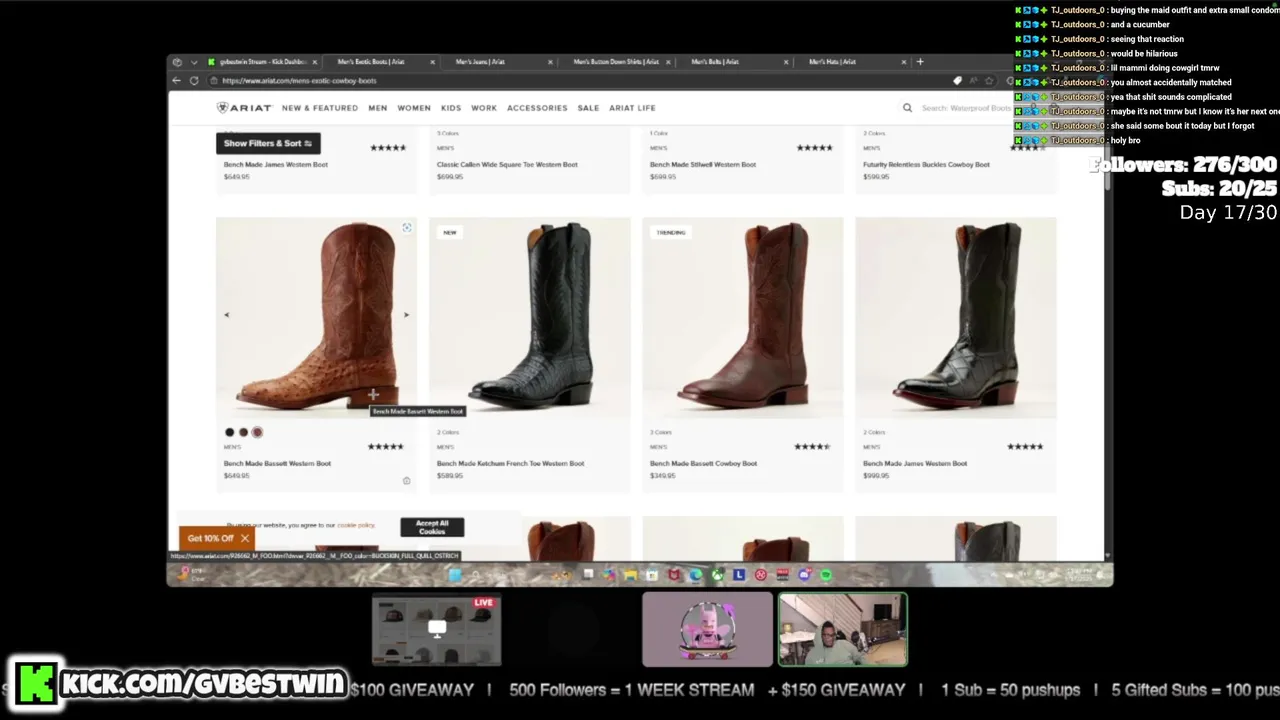Viewport: 1280px width, 720px height.
Task: Open the tab list dropdown in browser
Action: tap(193, 62)
